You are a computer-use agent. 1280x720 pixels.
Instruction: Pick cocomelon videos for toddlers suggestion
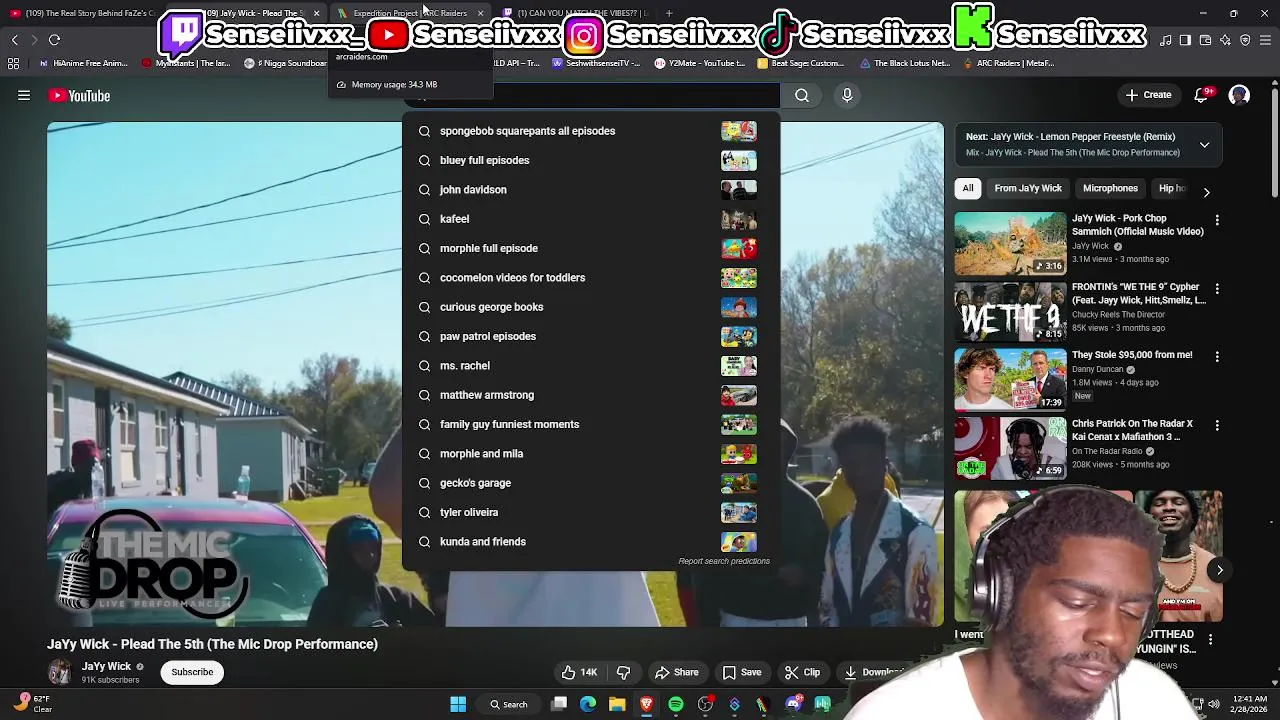point(590,278)
